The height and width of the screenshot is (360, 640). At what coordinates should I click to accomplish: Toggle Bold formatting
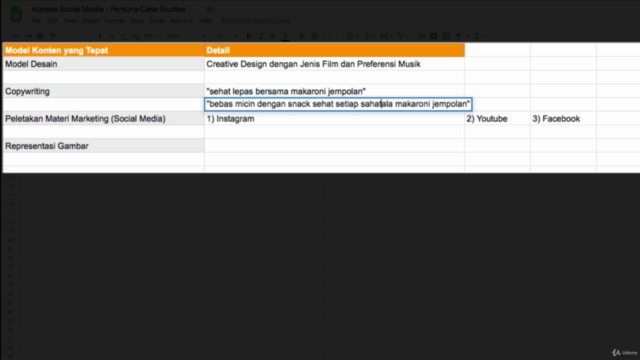[x=249, y=36]
